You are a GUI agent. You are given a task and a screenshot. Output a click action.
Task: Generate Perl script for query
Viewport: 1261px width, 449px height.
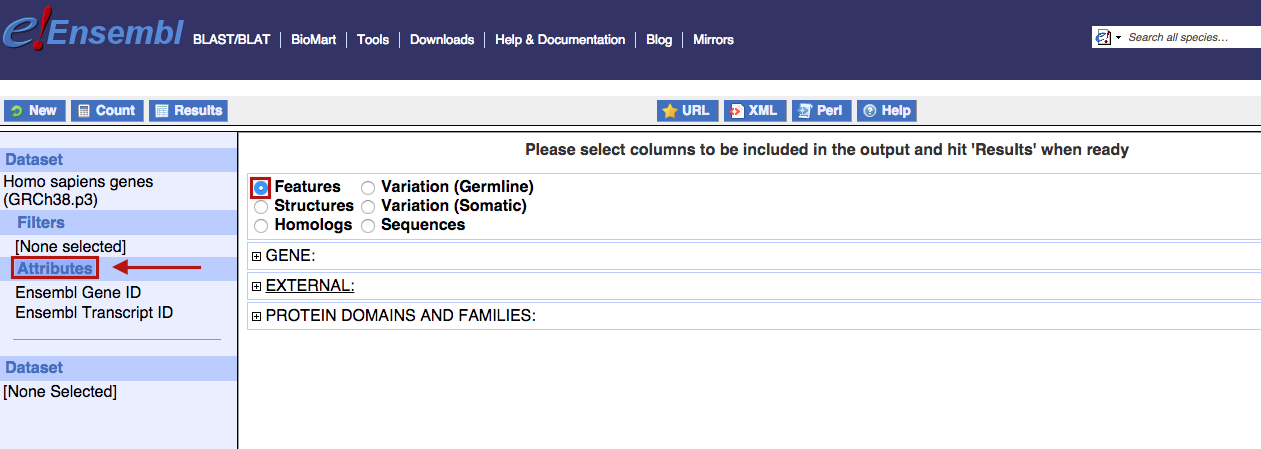pyautogui.click(x=821, y=111)
